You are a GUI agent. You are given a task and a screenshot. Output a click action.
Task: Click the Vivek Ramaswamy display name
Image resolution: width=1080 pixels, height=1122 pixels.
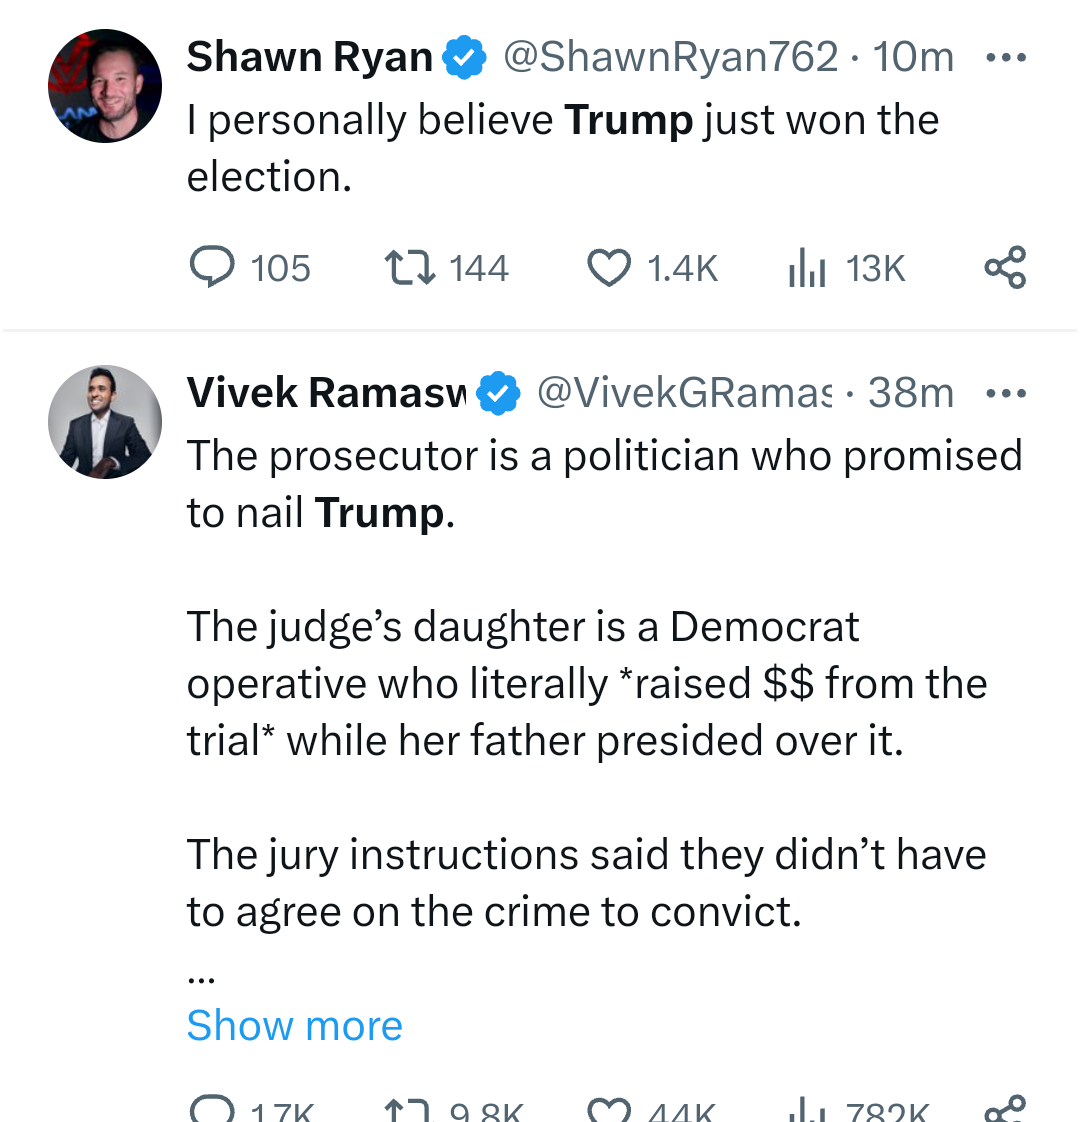[x=326, y=393]
